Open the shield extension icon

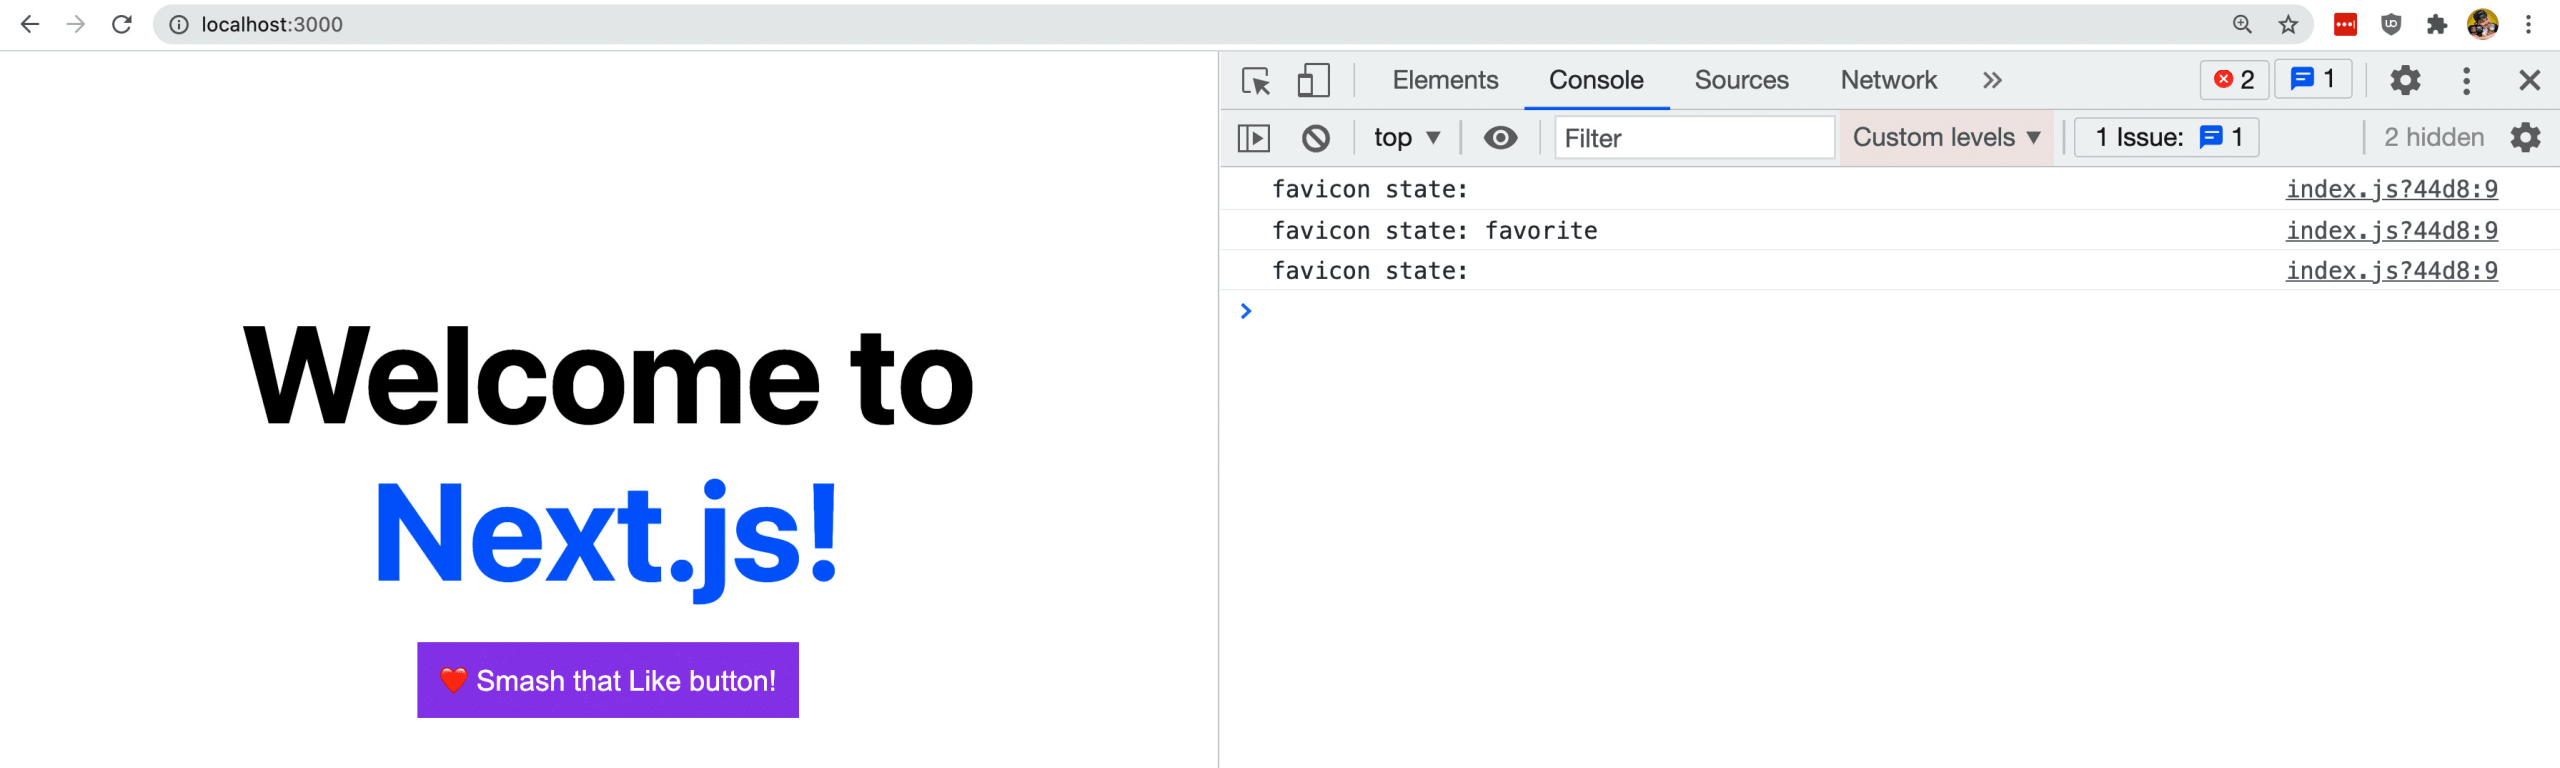[2391, 25]
